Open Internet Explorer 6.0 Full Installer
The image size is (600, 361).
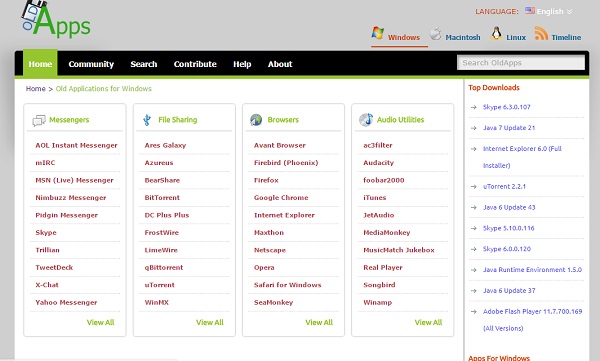point(522,157)
